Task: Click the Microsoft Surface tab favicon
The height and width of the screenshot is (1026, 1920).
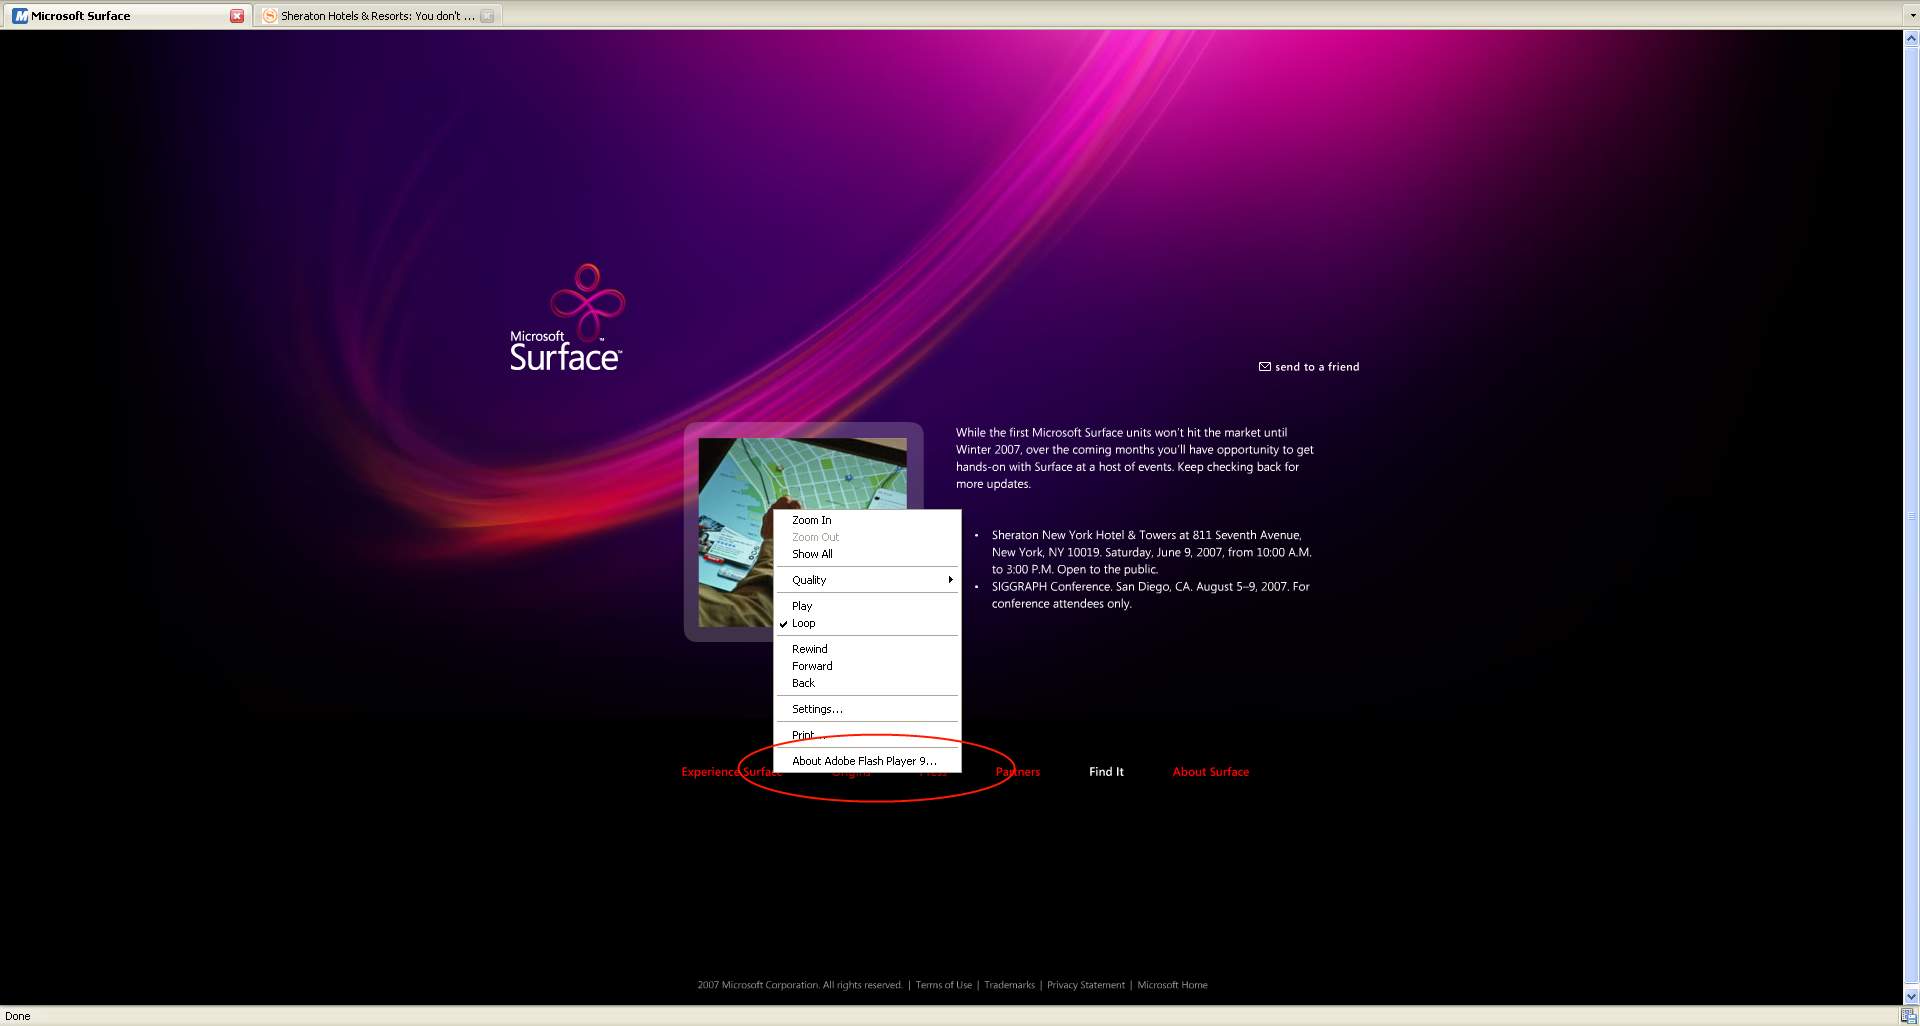Action: (x=20, y=16)
